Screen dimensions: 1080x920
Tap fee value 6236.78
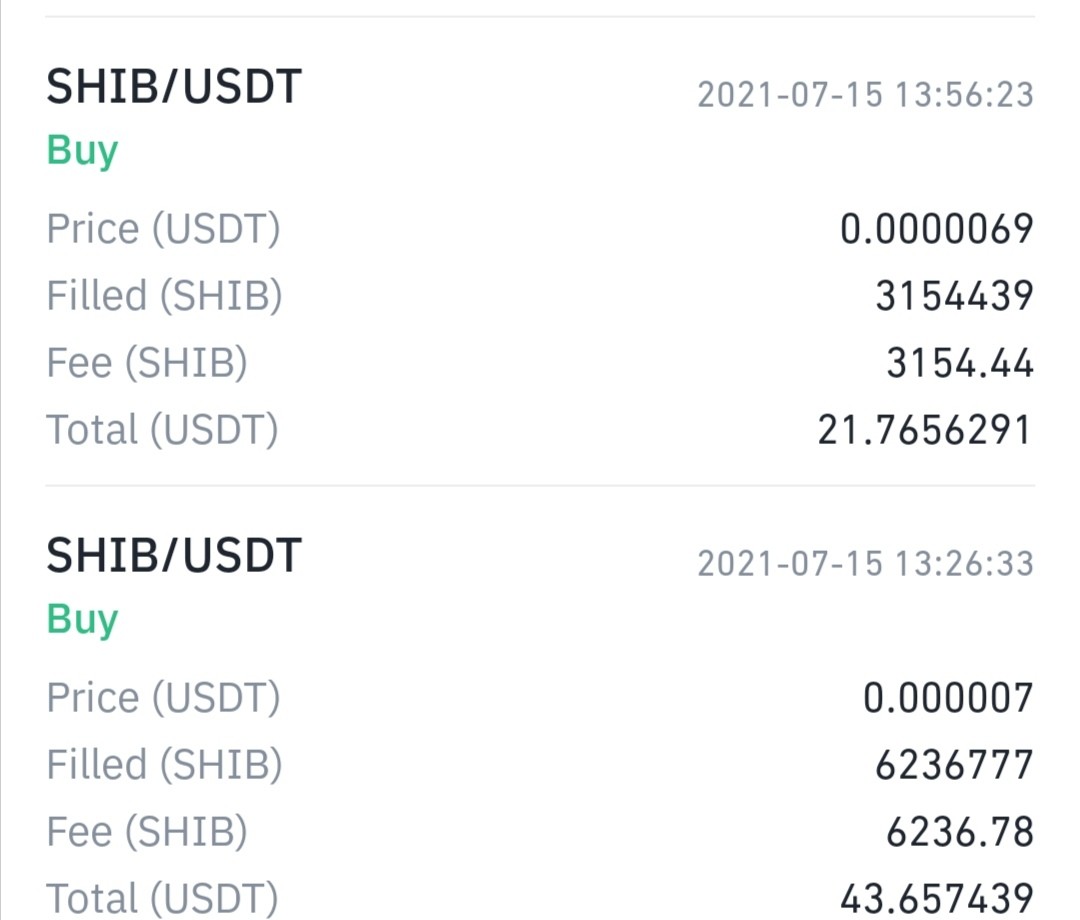tap(960, 832)
